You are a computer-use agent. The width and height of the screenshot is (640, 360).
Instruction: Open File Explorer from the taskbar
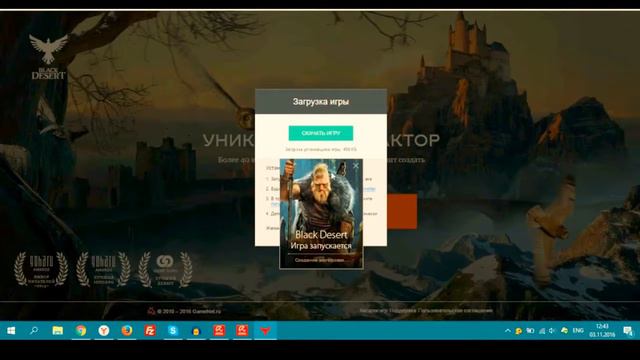pos(58,331)
